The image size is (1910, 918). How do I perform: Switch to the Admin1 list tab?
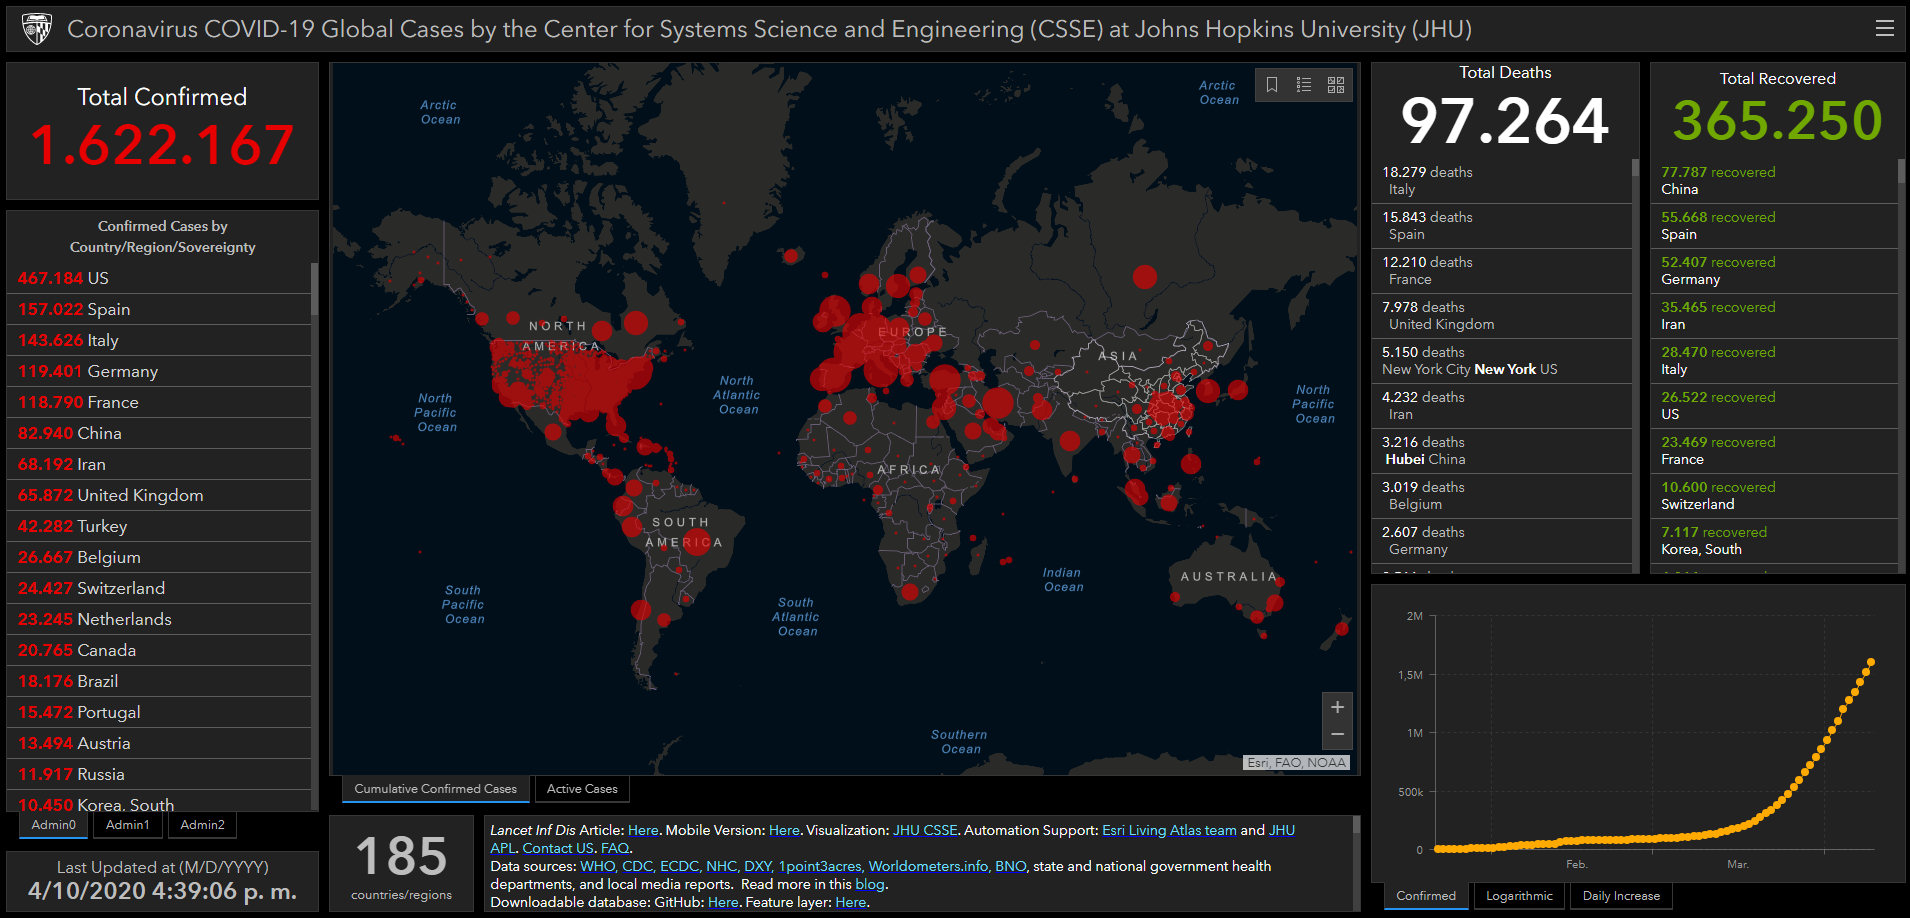[x=128, y=825]
